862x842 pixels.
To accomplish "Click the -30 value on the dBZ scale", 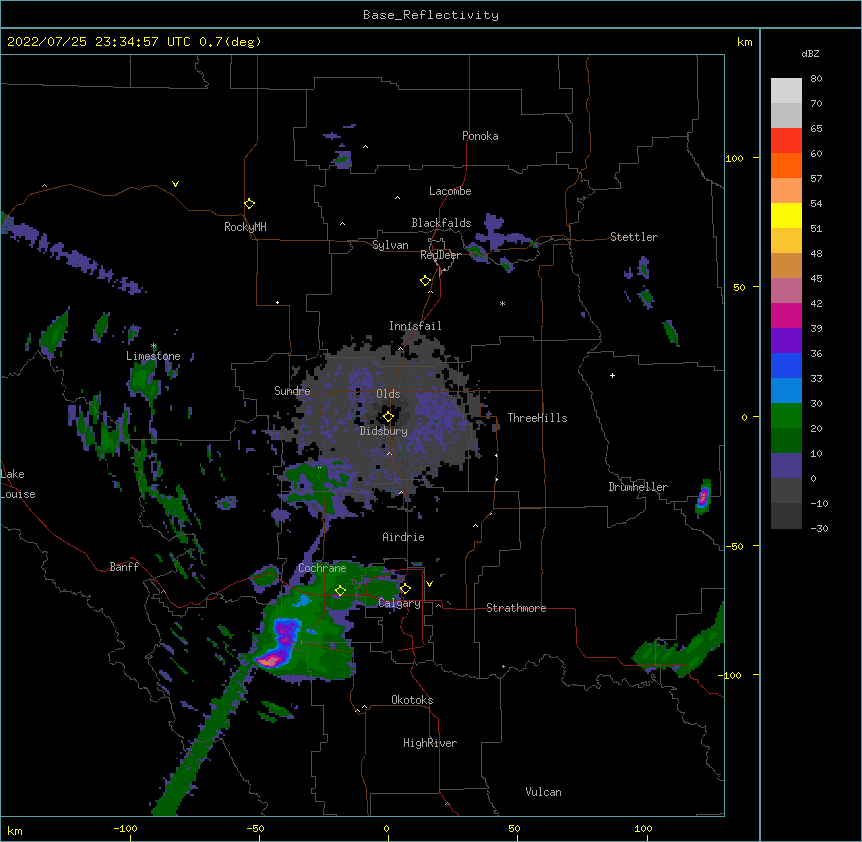I will pos(819,528).
